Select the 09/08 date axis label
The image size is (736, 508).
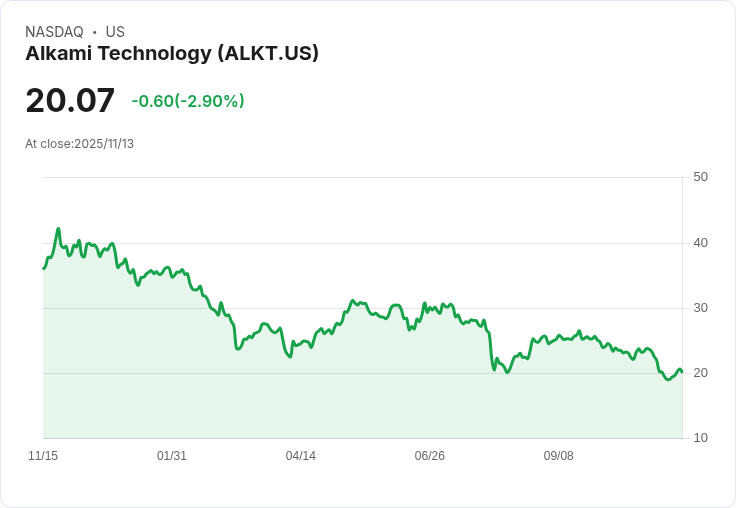point(559,455)
